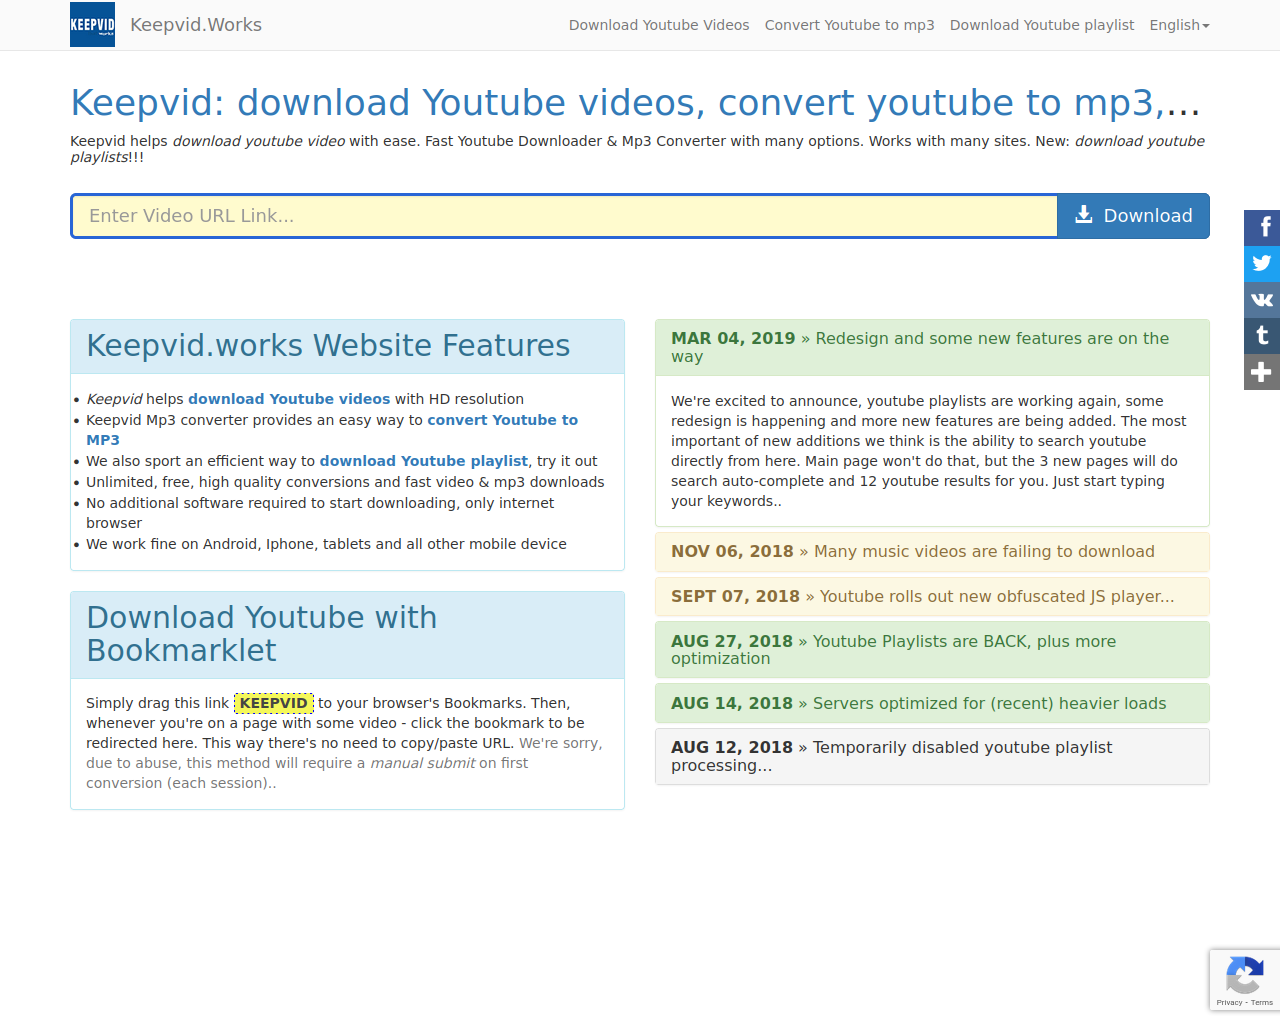Screen dimensions: 1280x1024
Task: Focus the Enter Video URL Link field
Action: (564, 216)
